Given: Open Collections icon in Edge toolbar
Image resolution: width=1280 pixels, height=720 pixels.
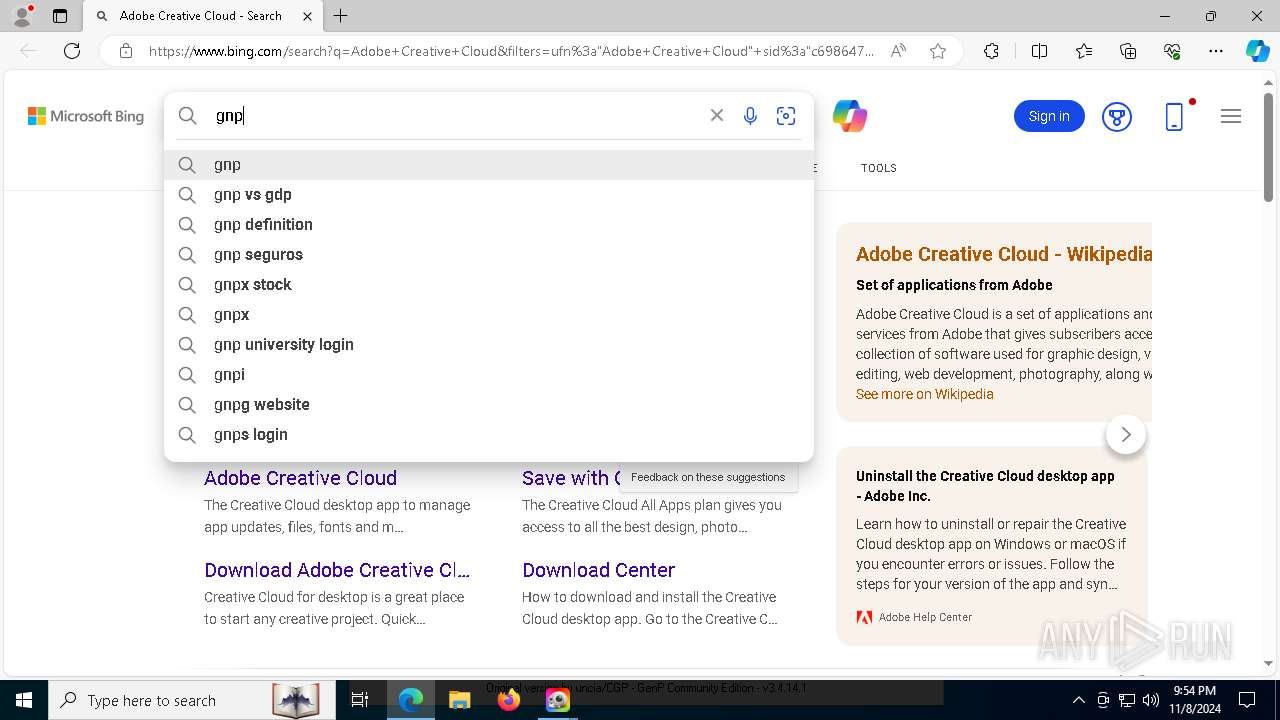Looking at the screenshot, I should [x=1128, y=51].
